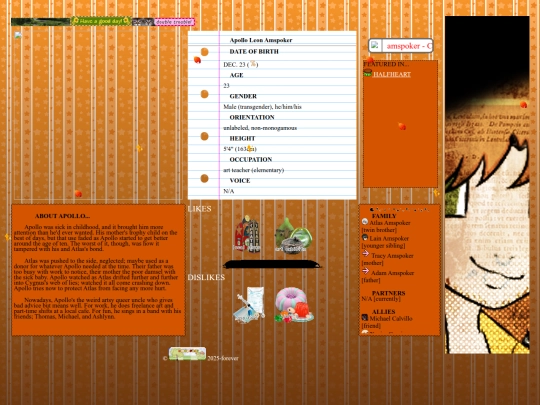The height and width of the screenshot is (405, 540).
Task: Click the 'PARTNERS' heading
Action: click(388, 293)
